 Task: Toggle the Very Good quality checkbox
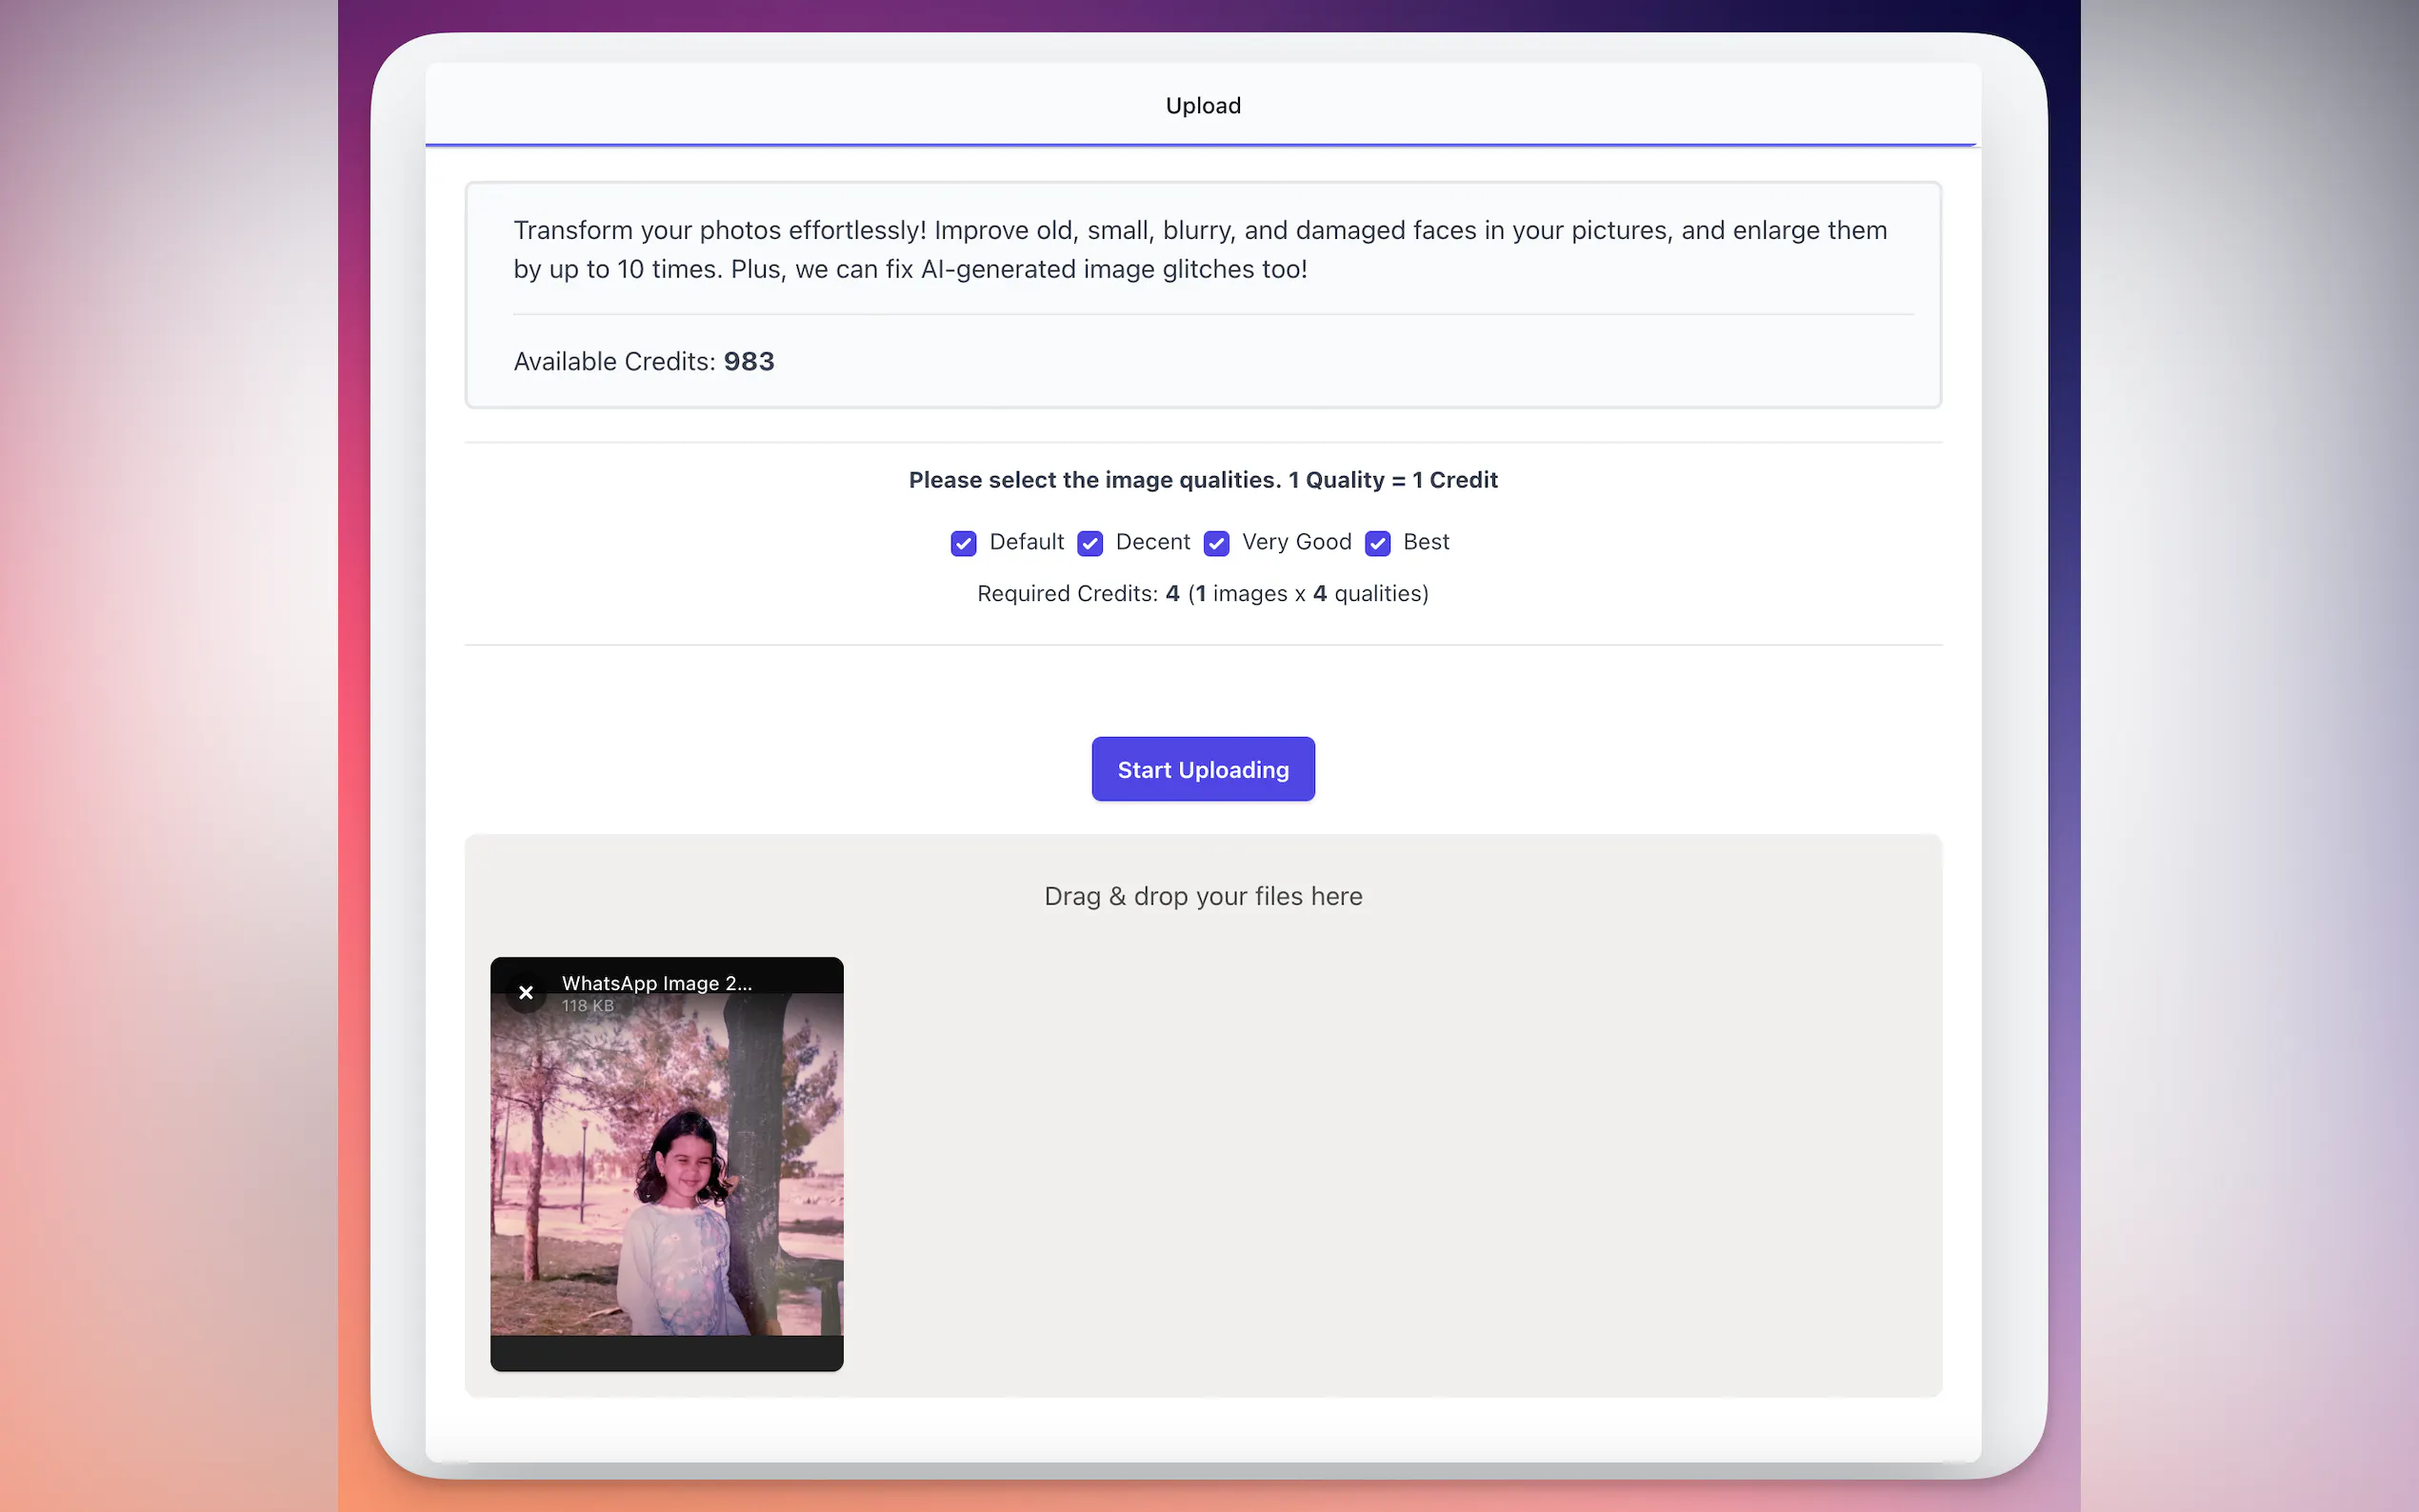1216,543
